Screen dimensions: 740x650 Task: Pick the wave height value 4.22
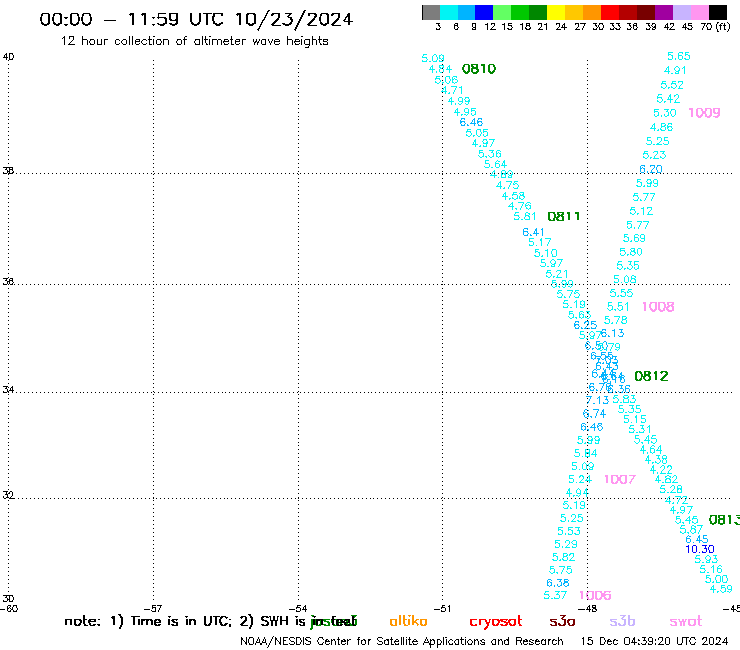[x=661, y=470]
